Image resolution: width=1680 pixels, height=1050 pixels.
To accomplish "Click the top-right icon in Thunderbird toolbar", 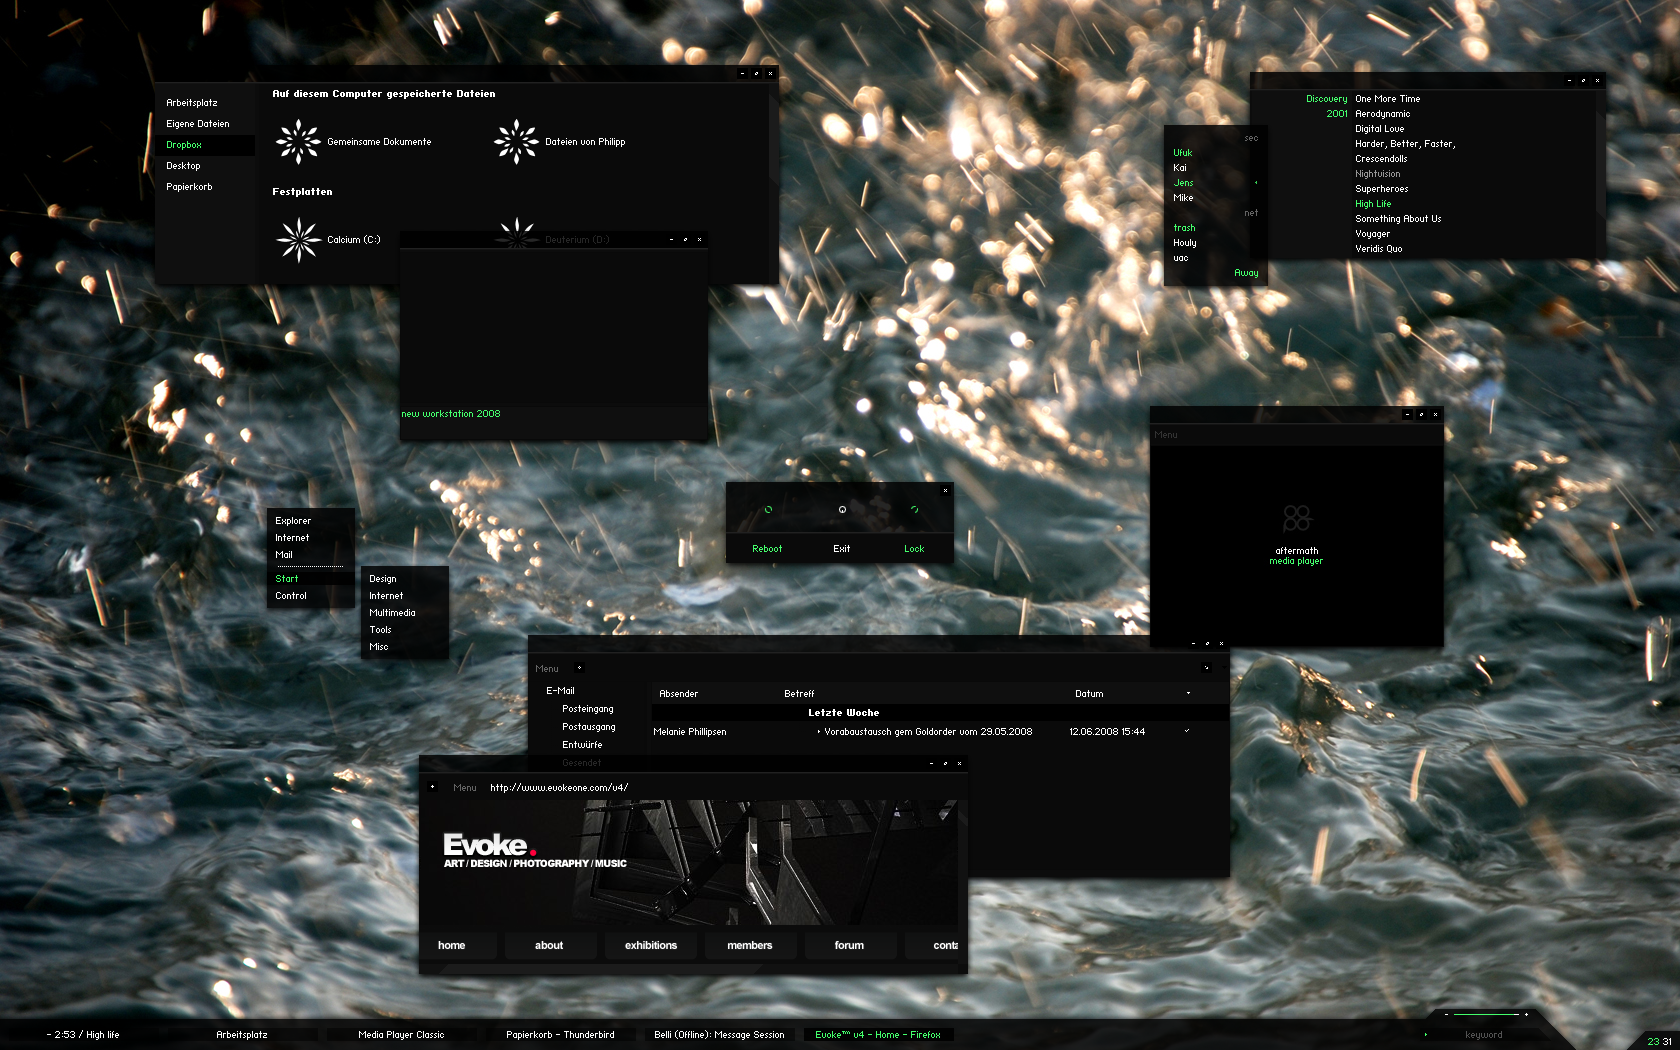I will click(x=1206, y=668).
